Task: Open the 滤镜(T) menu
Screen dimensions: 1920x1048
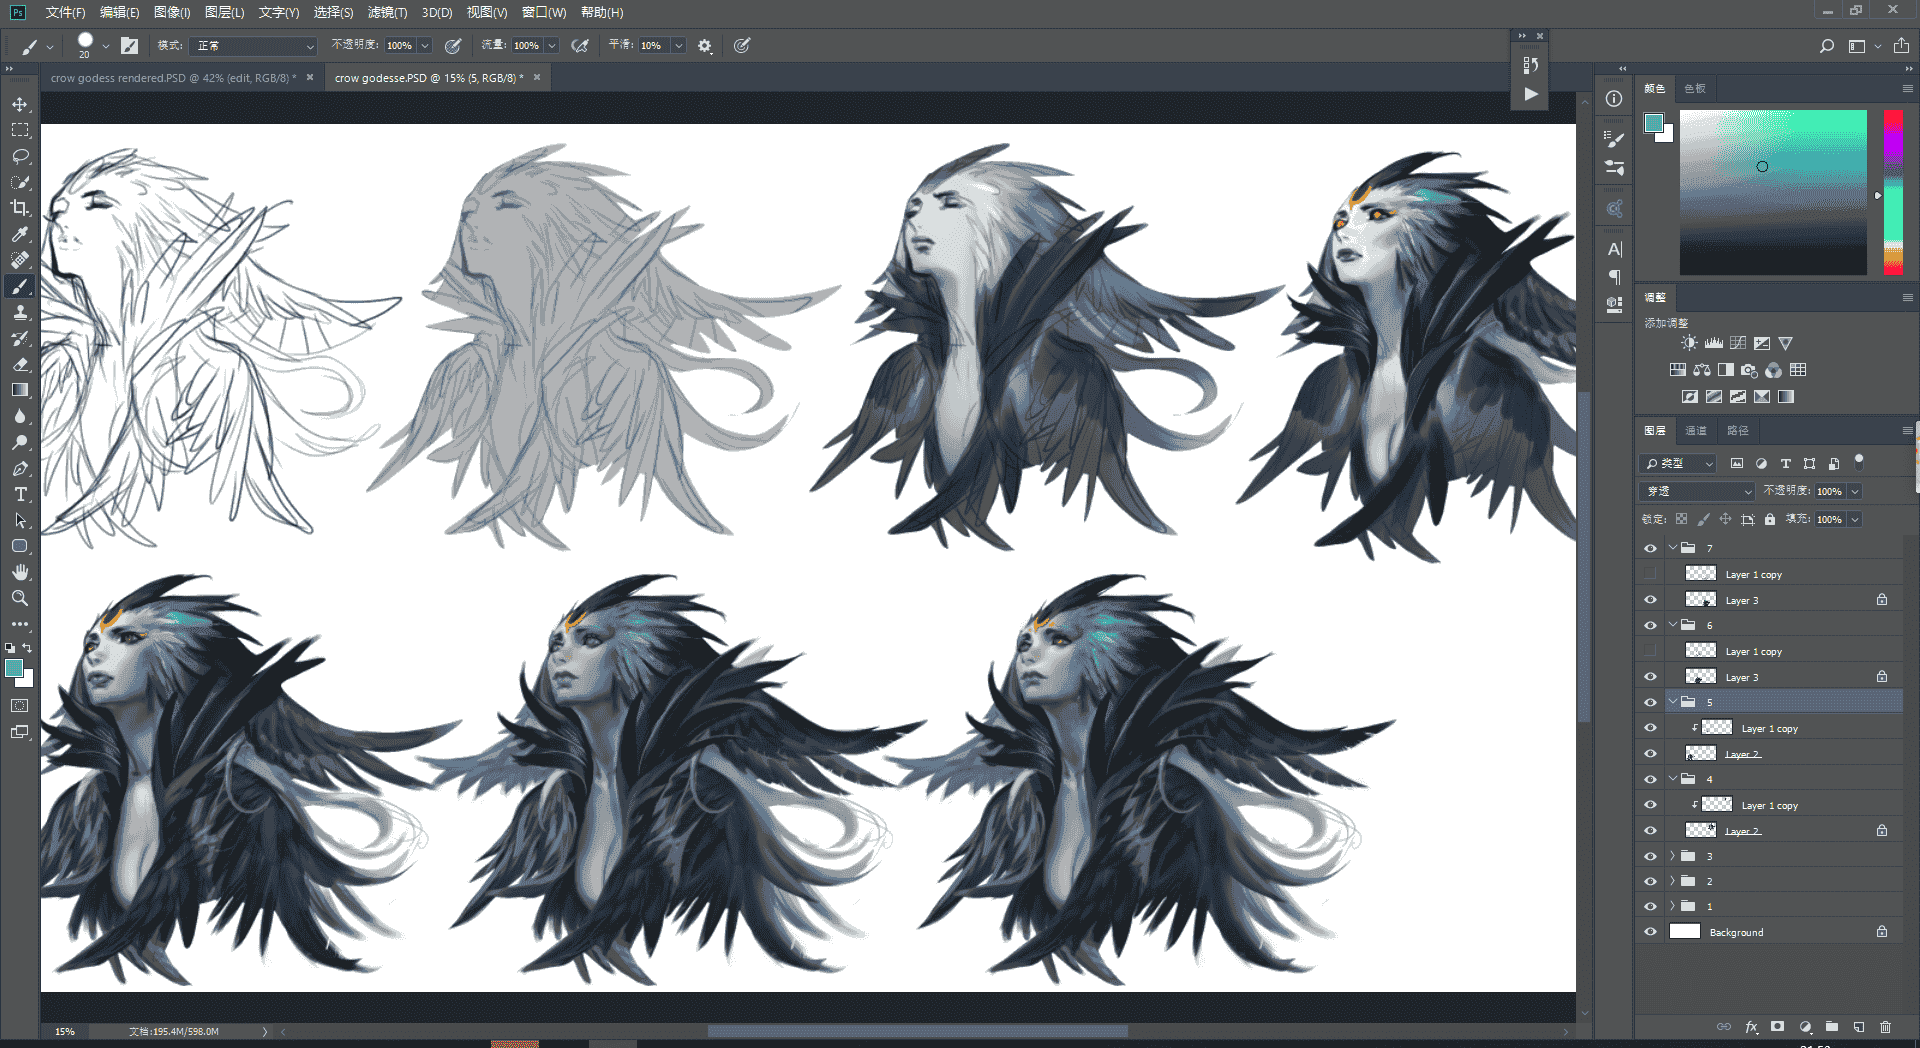Action: pos(387,12)
